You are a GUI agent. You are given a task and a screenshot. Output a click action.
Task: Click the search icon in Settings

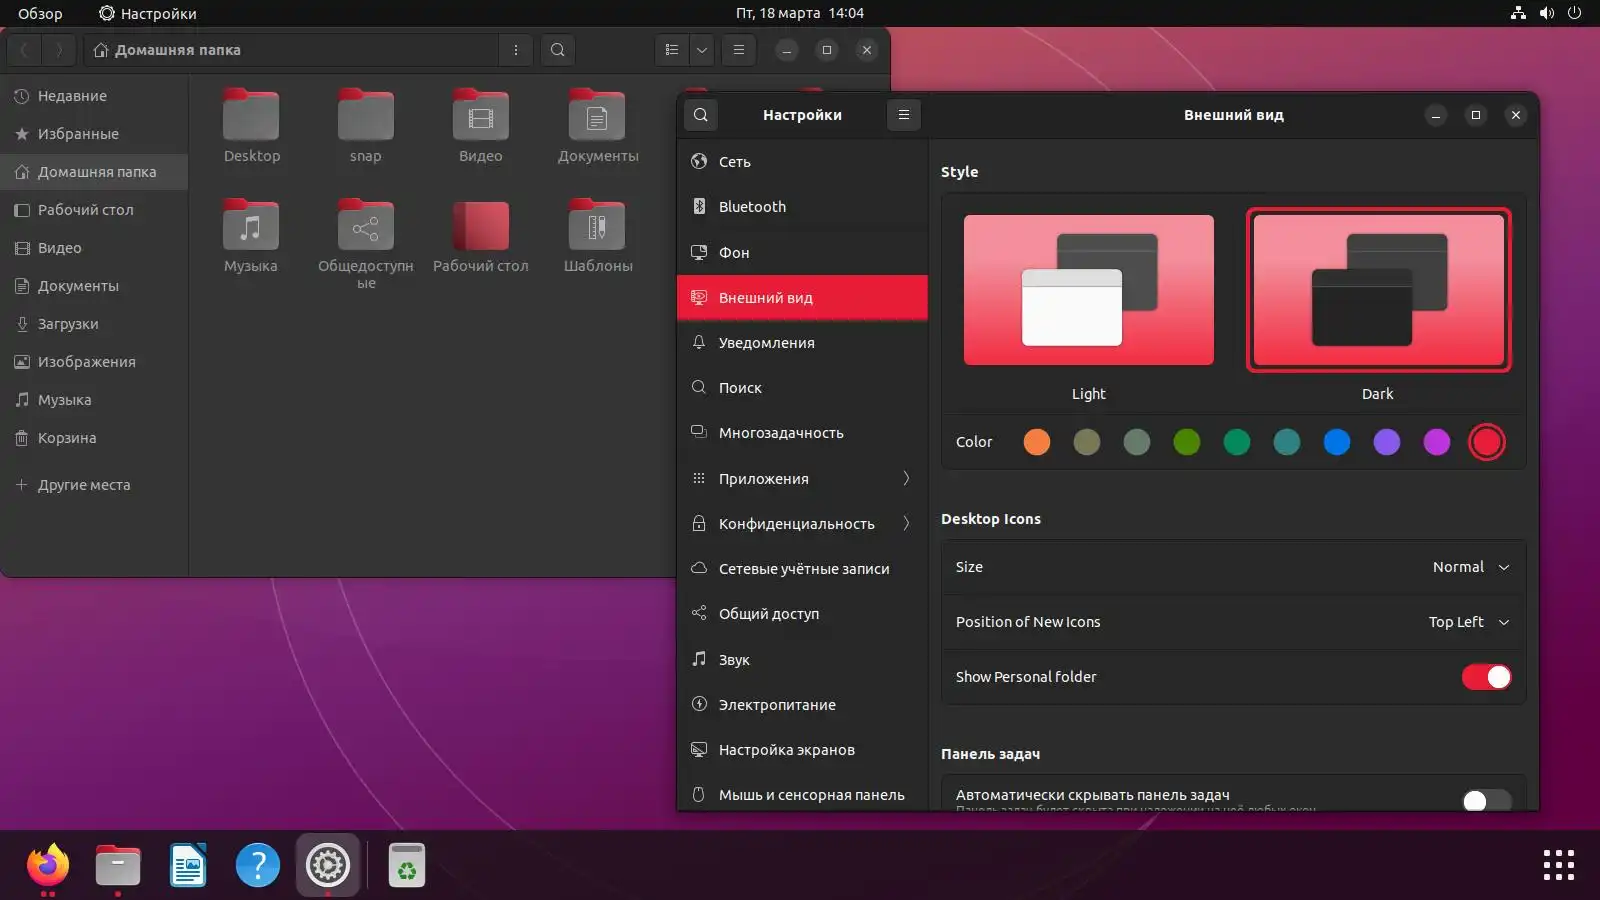click(701, 115)
